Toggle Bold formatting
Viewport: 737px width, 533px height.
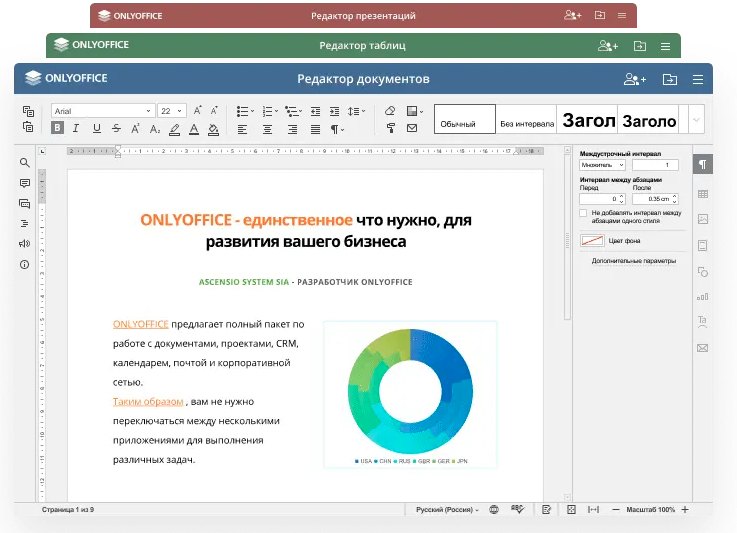[x=57, y=128]
